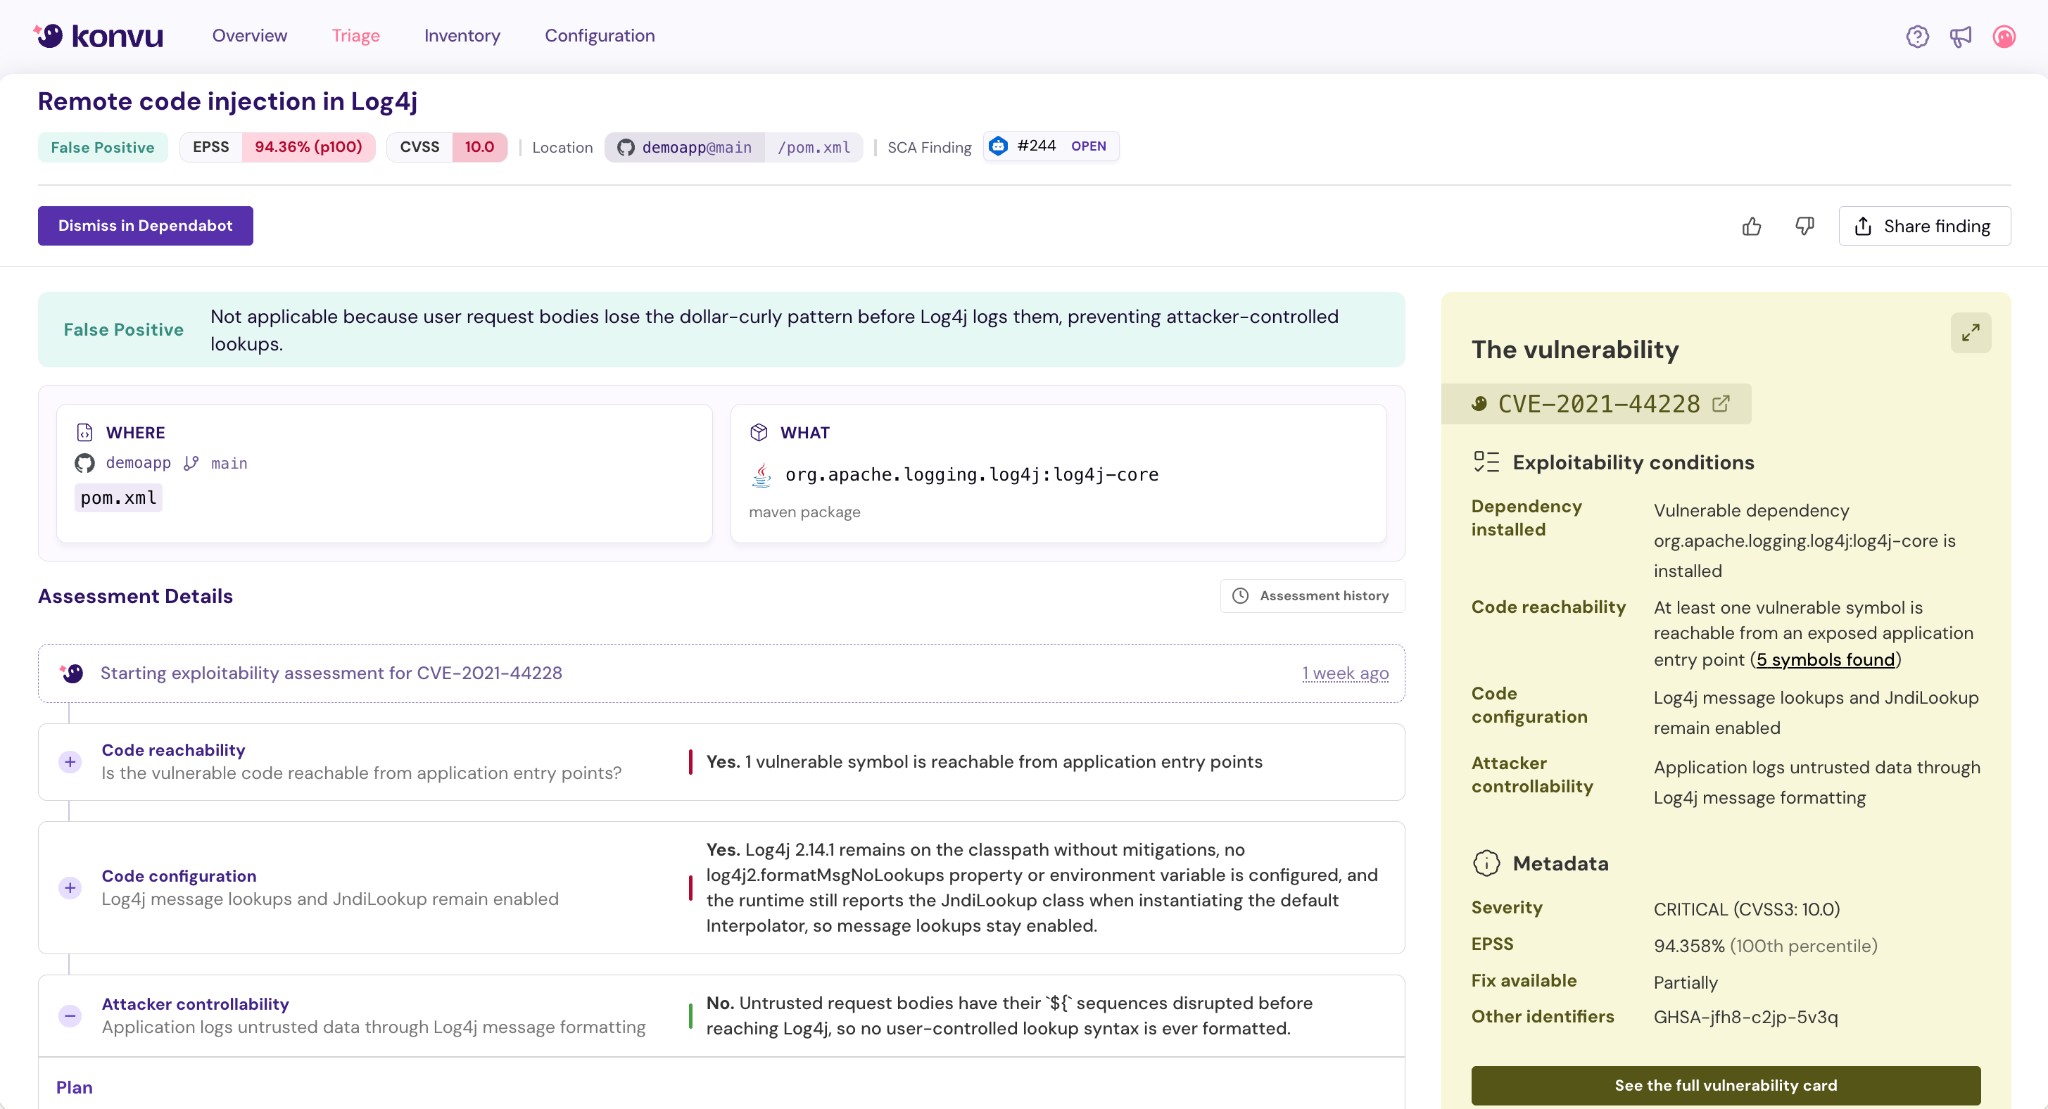Expand the Code configuration step
The height and width of the screenshot is (1109, 2048).
click(x=70, y=888)
